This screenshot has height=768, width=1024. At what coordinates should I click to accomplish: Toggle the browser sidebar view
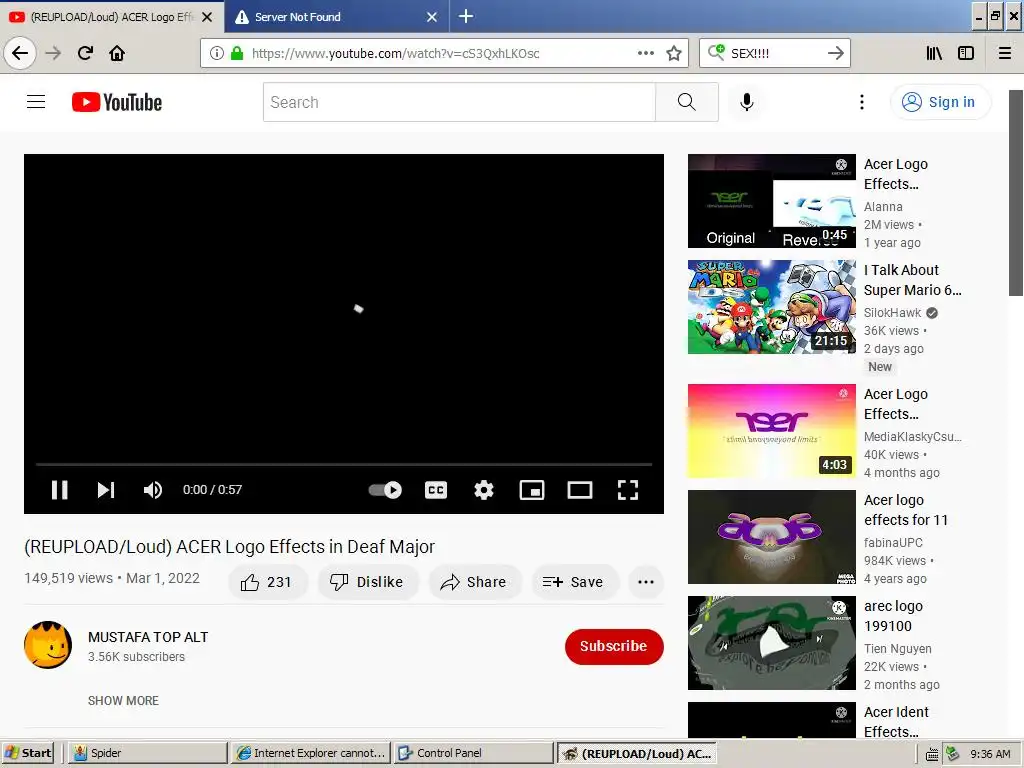966,54
